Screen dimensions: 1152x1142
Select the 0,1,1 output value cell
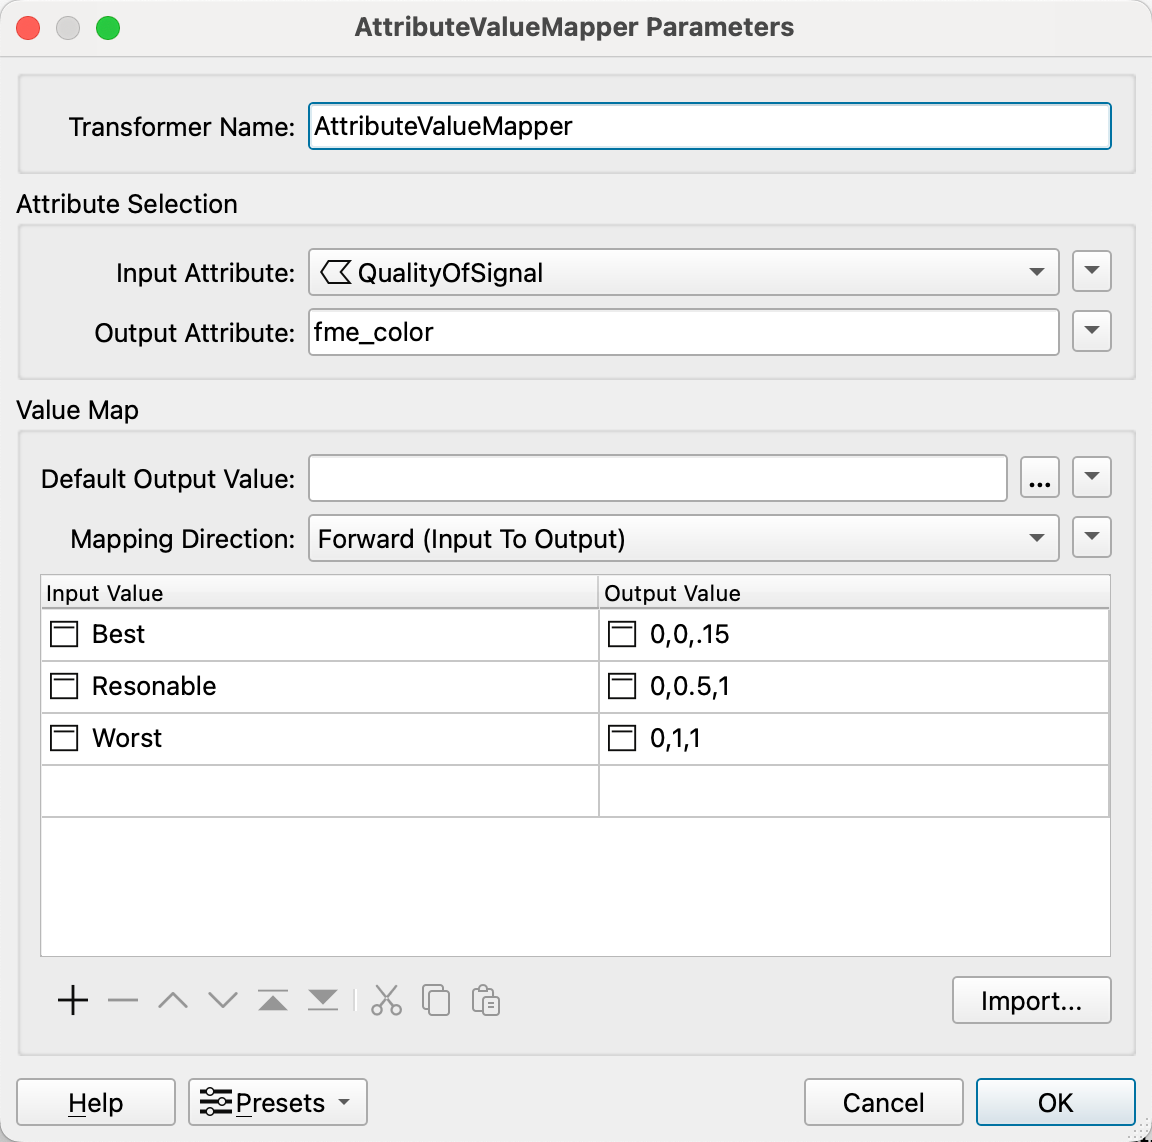(854, 739)
